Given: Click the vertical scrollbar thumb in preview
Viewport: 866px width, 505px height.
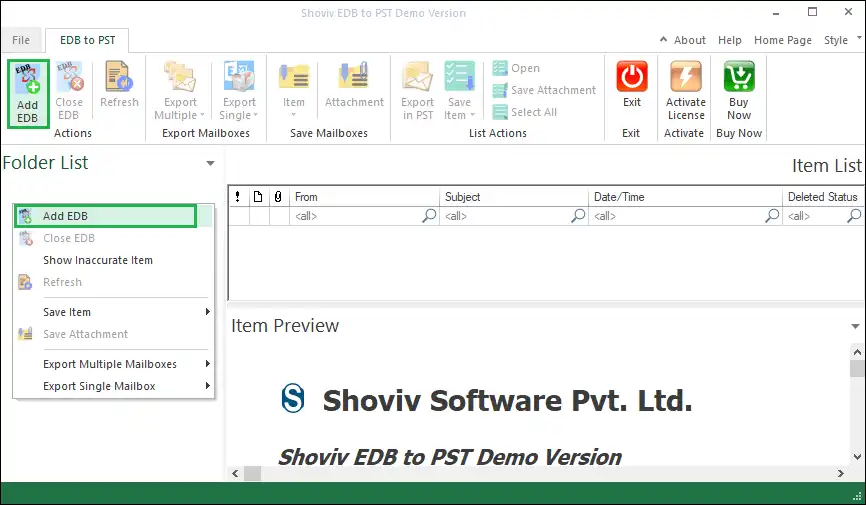Looking at the screenshot, I should click(x=857, y=369).
